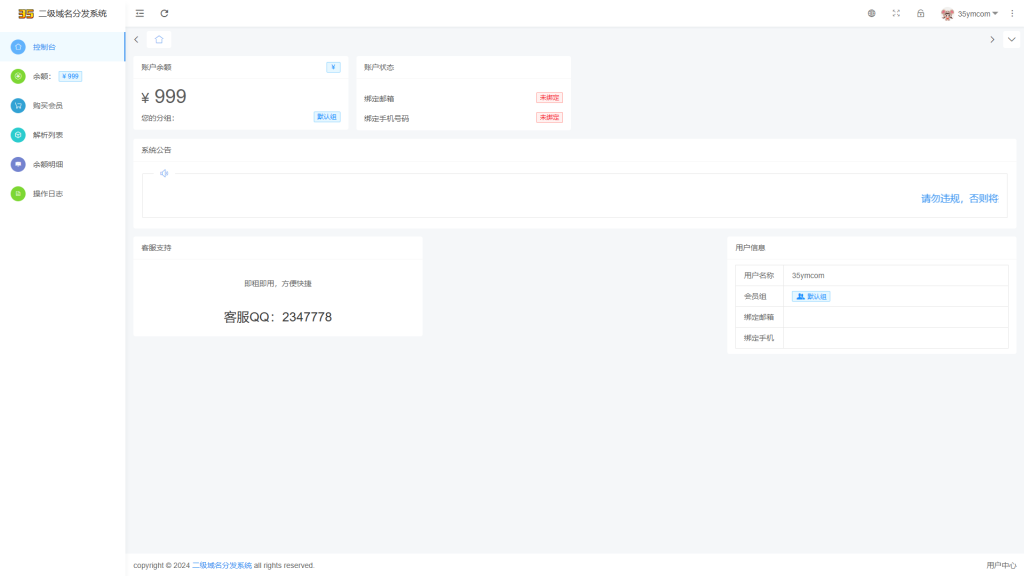
Task: Open the three-dot more options menu
Action: [1012, 13]
